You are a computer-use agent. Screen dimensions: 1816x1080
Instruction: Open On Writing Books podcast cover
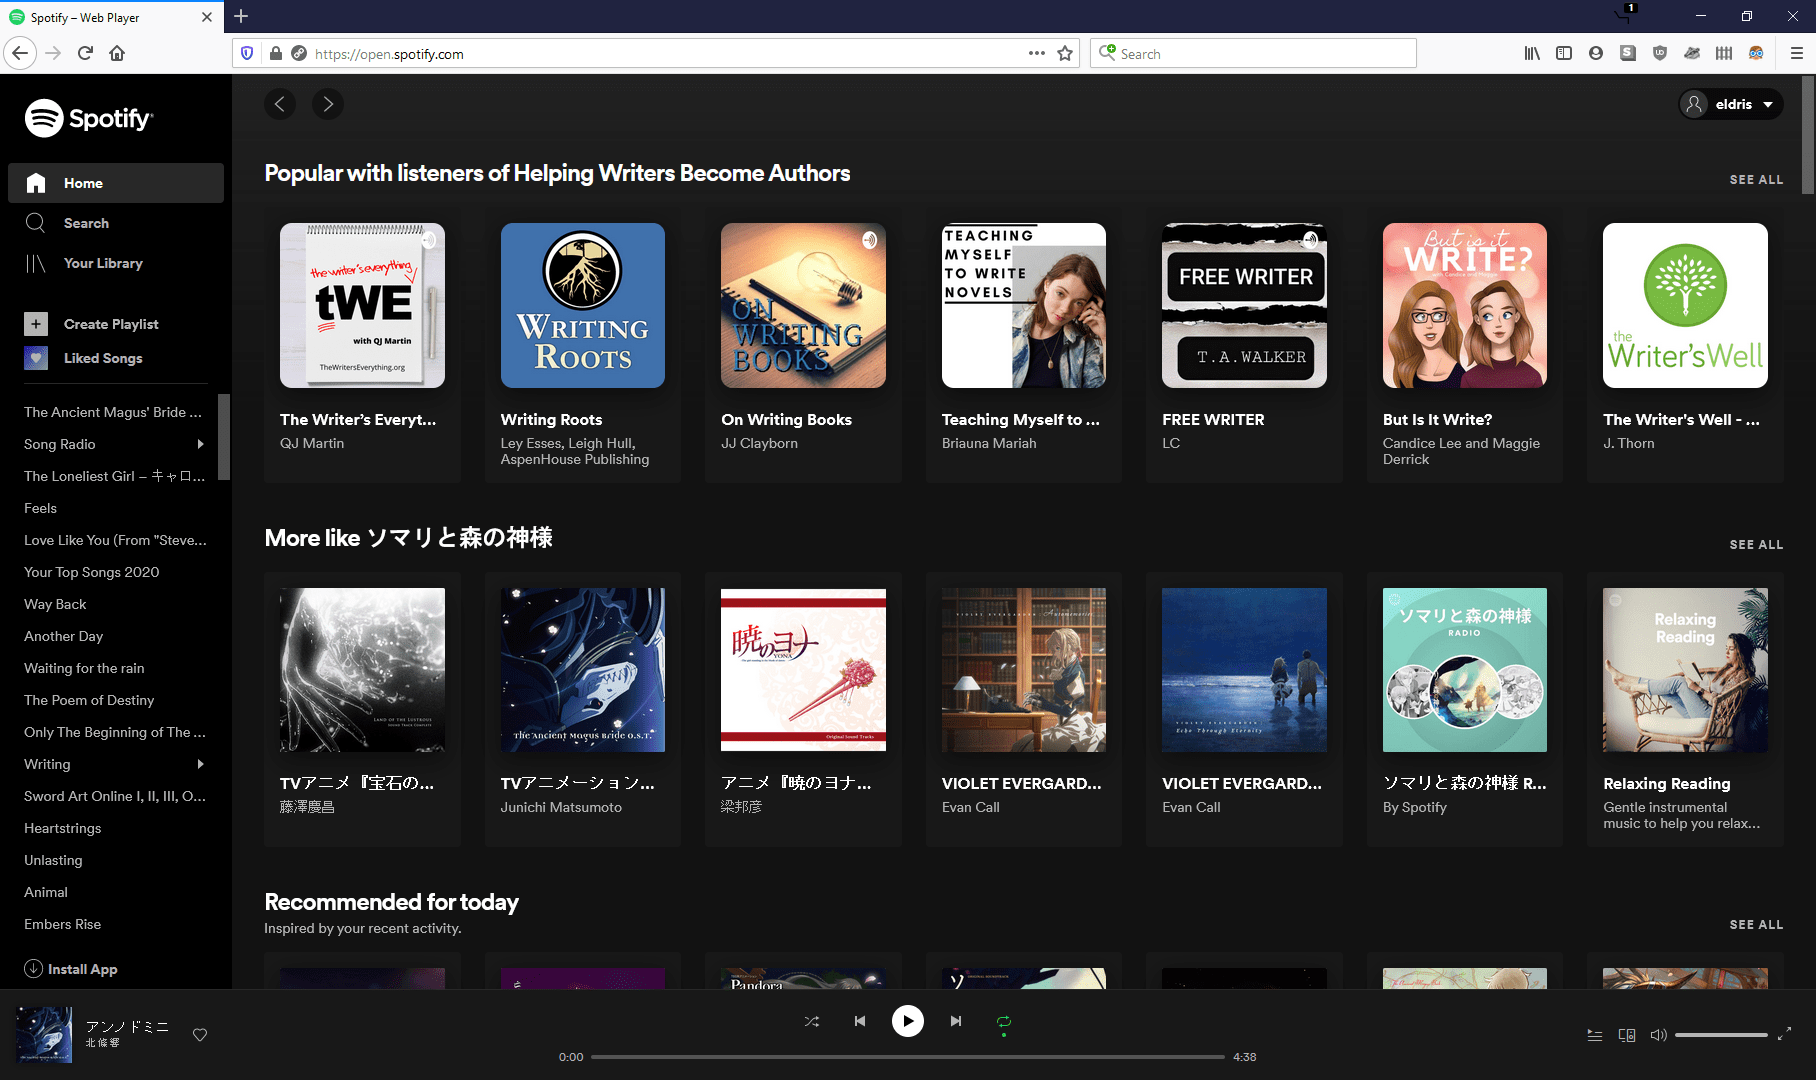pyautogui.click(x=803, y=305)
